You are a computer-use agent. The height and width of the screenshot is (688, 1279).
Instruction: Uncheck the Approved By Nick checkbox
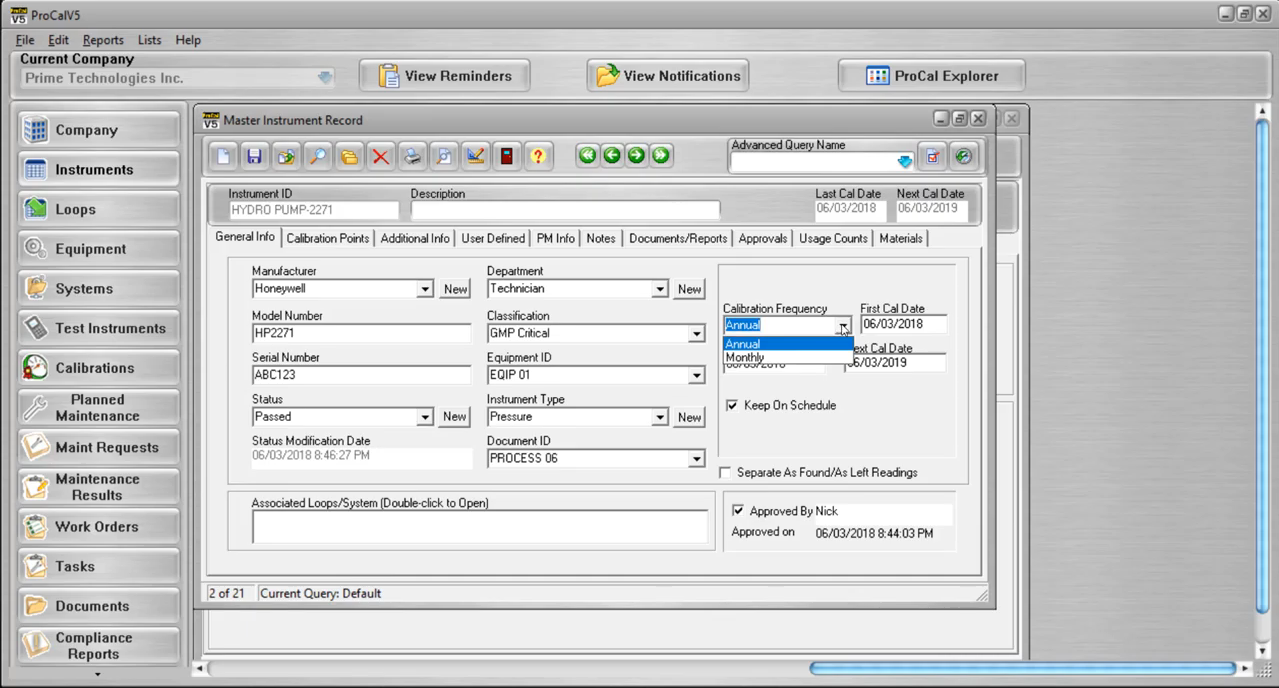pyautogui.click(x=738, y=511)
